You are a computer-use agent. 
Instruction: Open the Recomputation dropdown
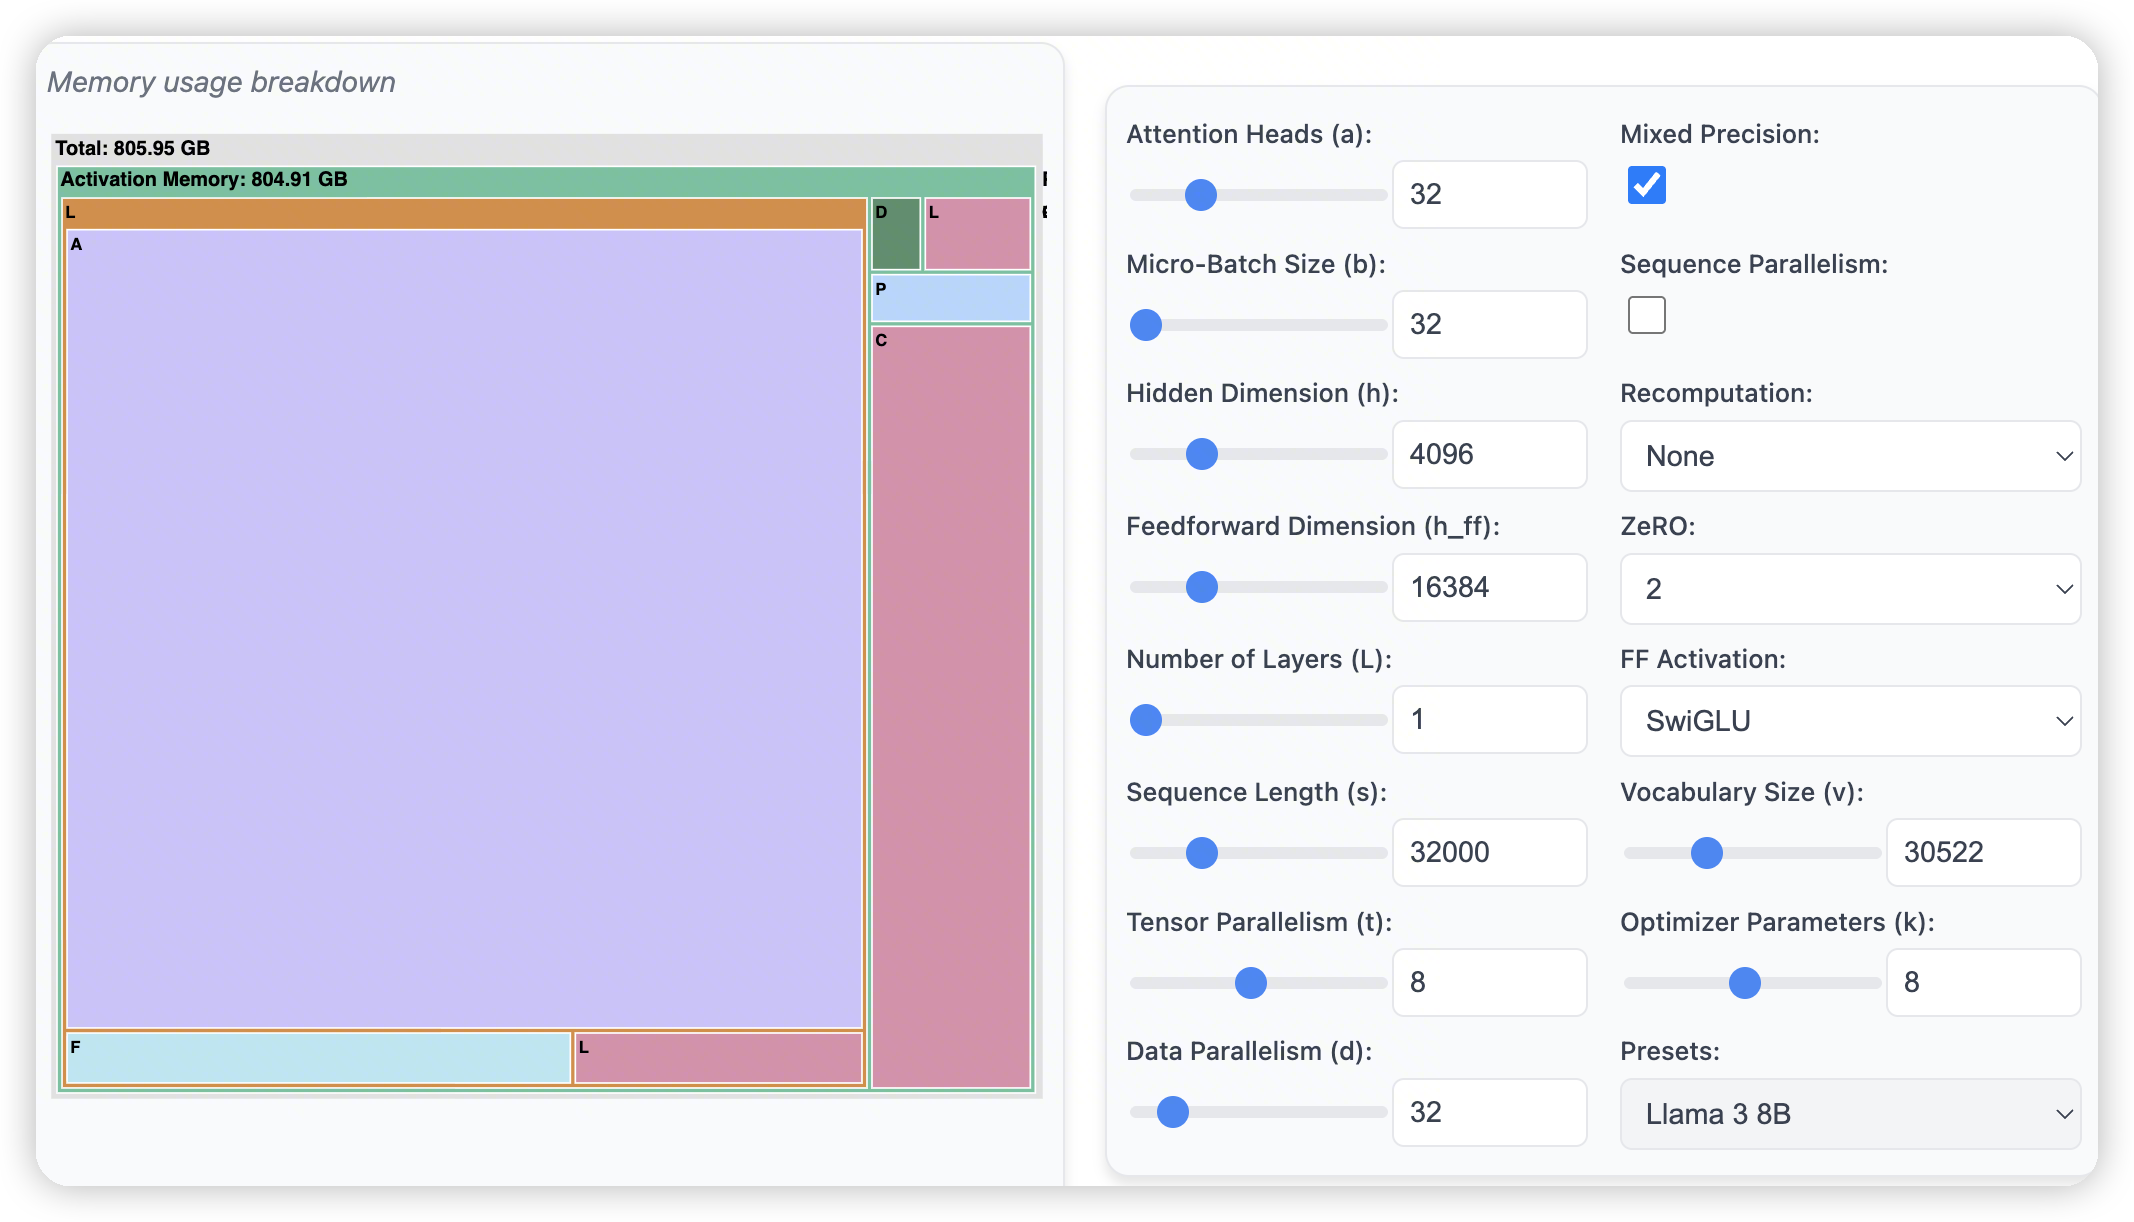(x=1849, y=456)
